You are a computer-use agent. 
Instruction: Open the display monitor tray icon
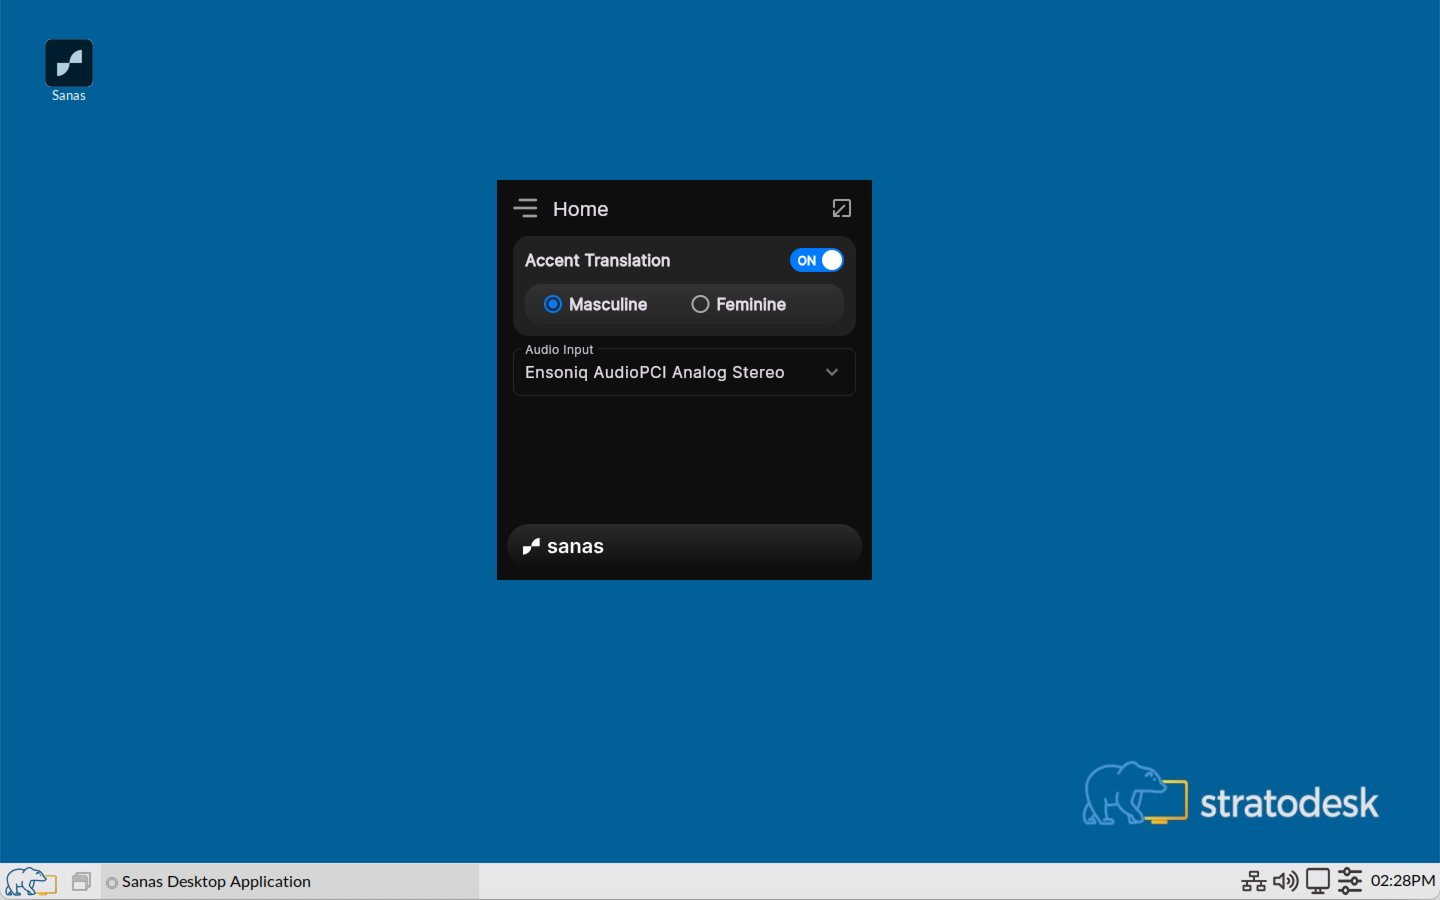1318,881
